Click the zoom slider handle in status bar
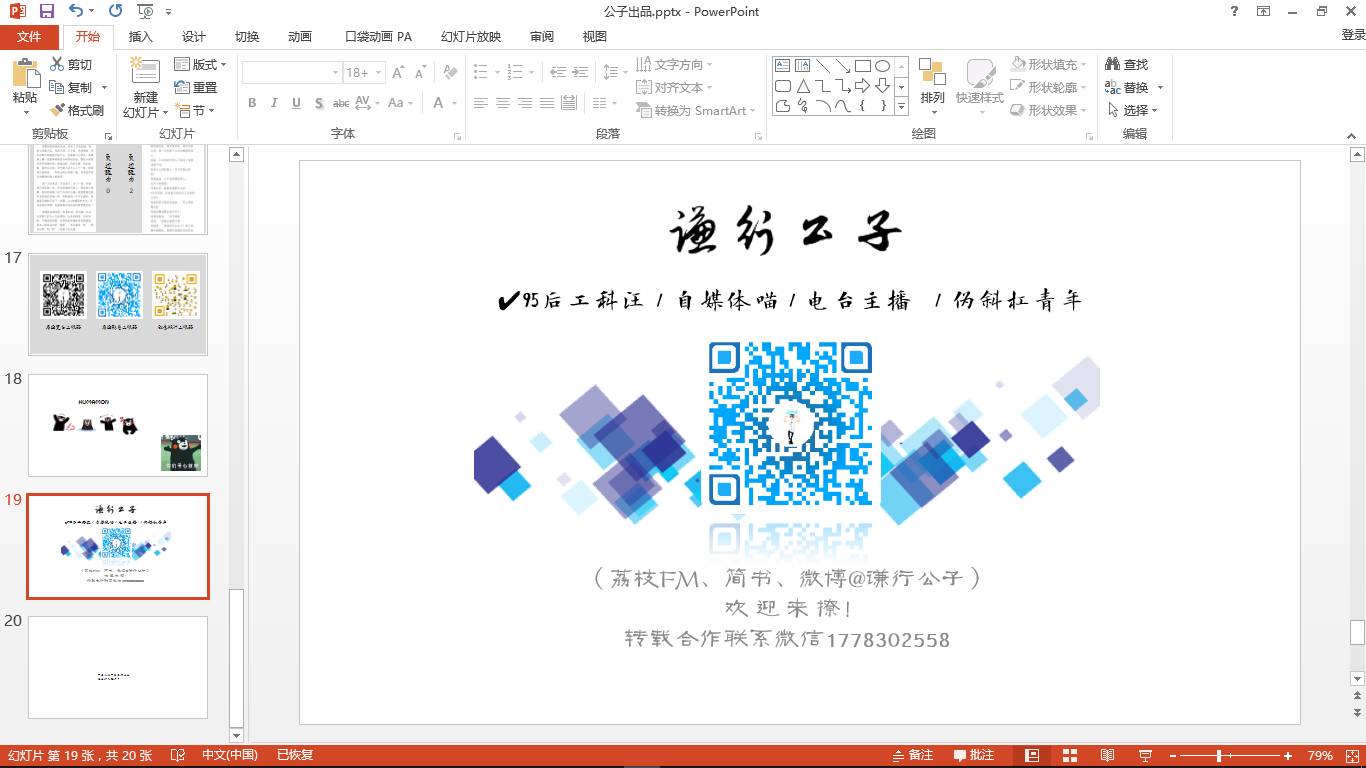This screenshot has height=768, width=1366. (x=1219, y=756)
